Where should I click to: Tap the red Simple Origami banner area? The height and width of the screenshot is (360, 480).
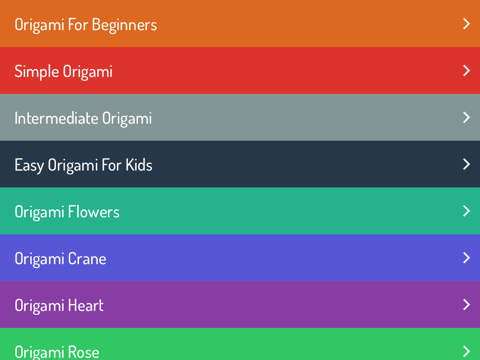click(x=240, y=70)
